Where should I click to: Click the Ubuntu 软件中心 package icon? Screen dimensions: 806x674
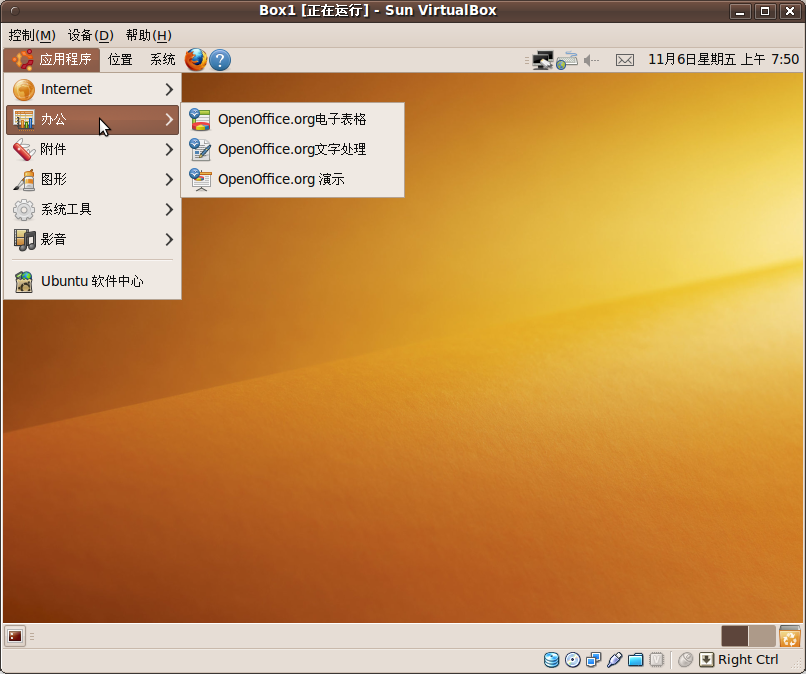click(24, 282)
